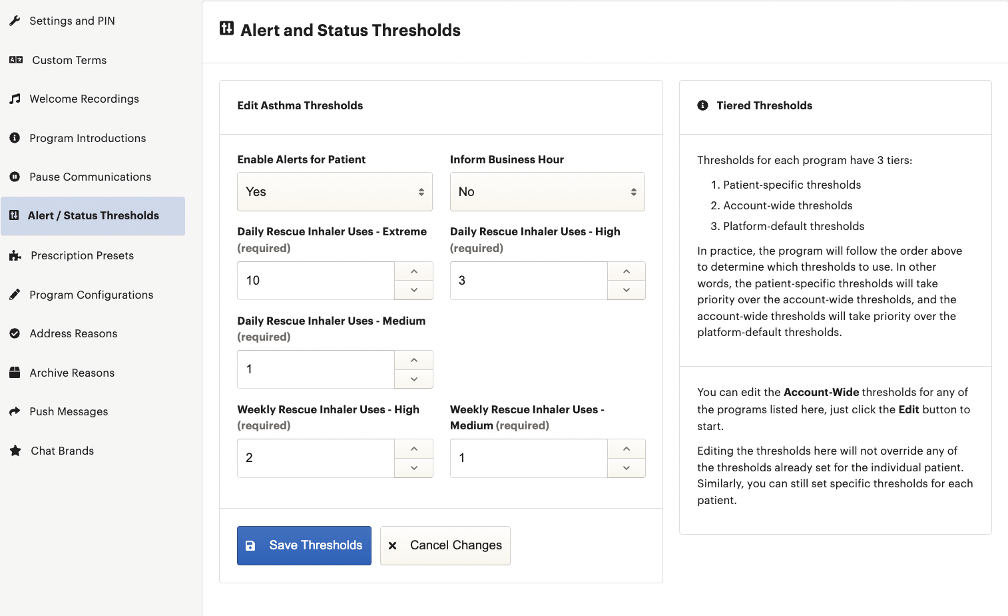Decrease Weekly Rescue Inhaler Uses Medium value
1008x616 pixels.
(626, 468)
